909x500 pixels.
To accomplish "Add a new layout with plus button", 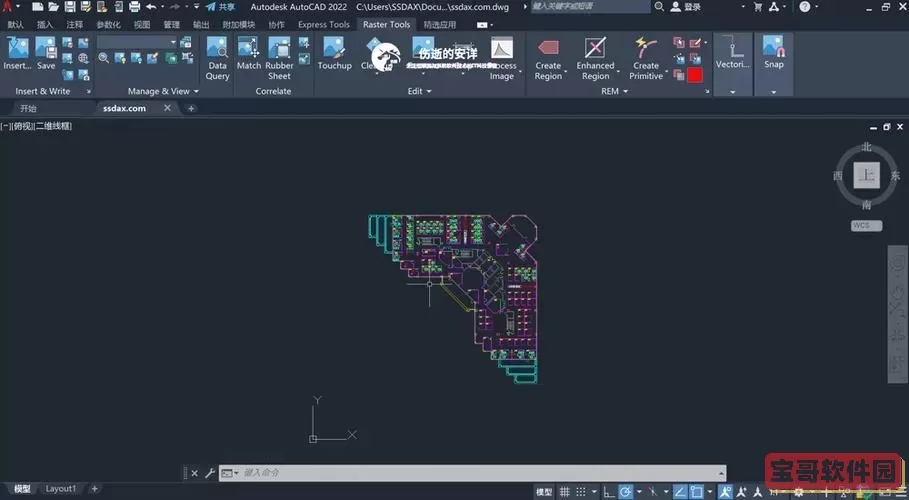I will pos(94,489).
